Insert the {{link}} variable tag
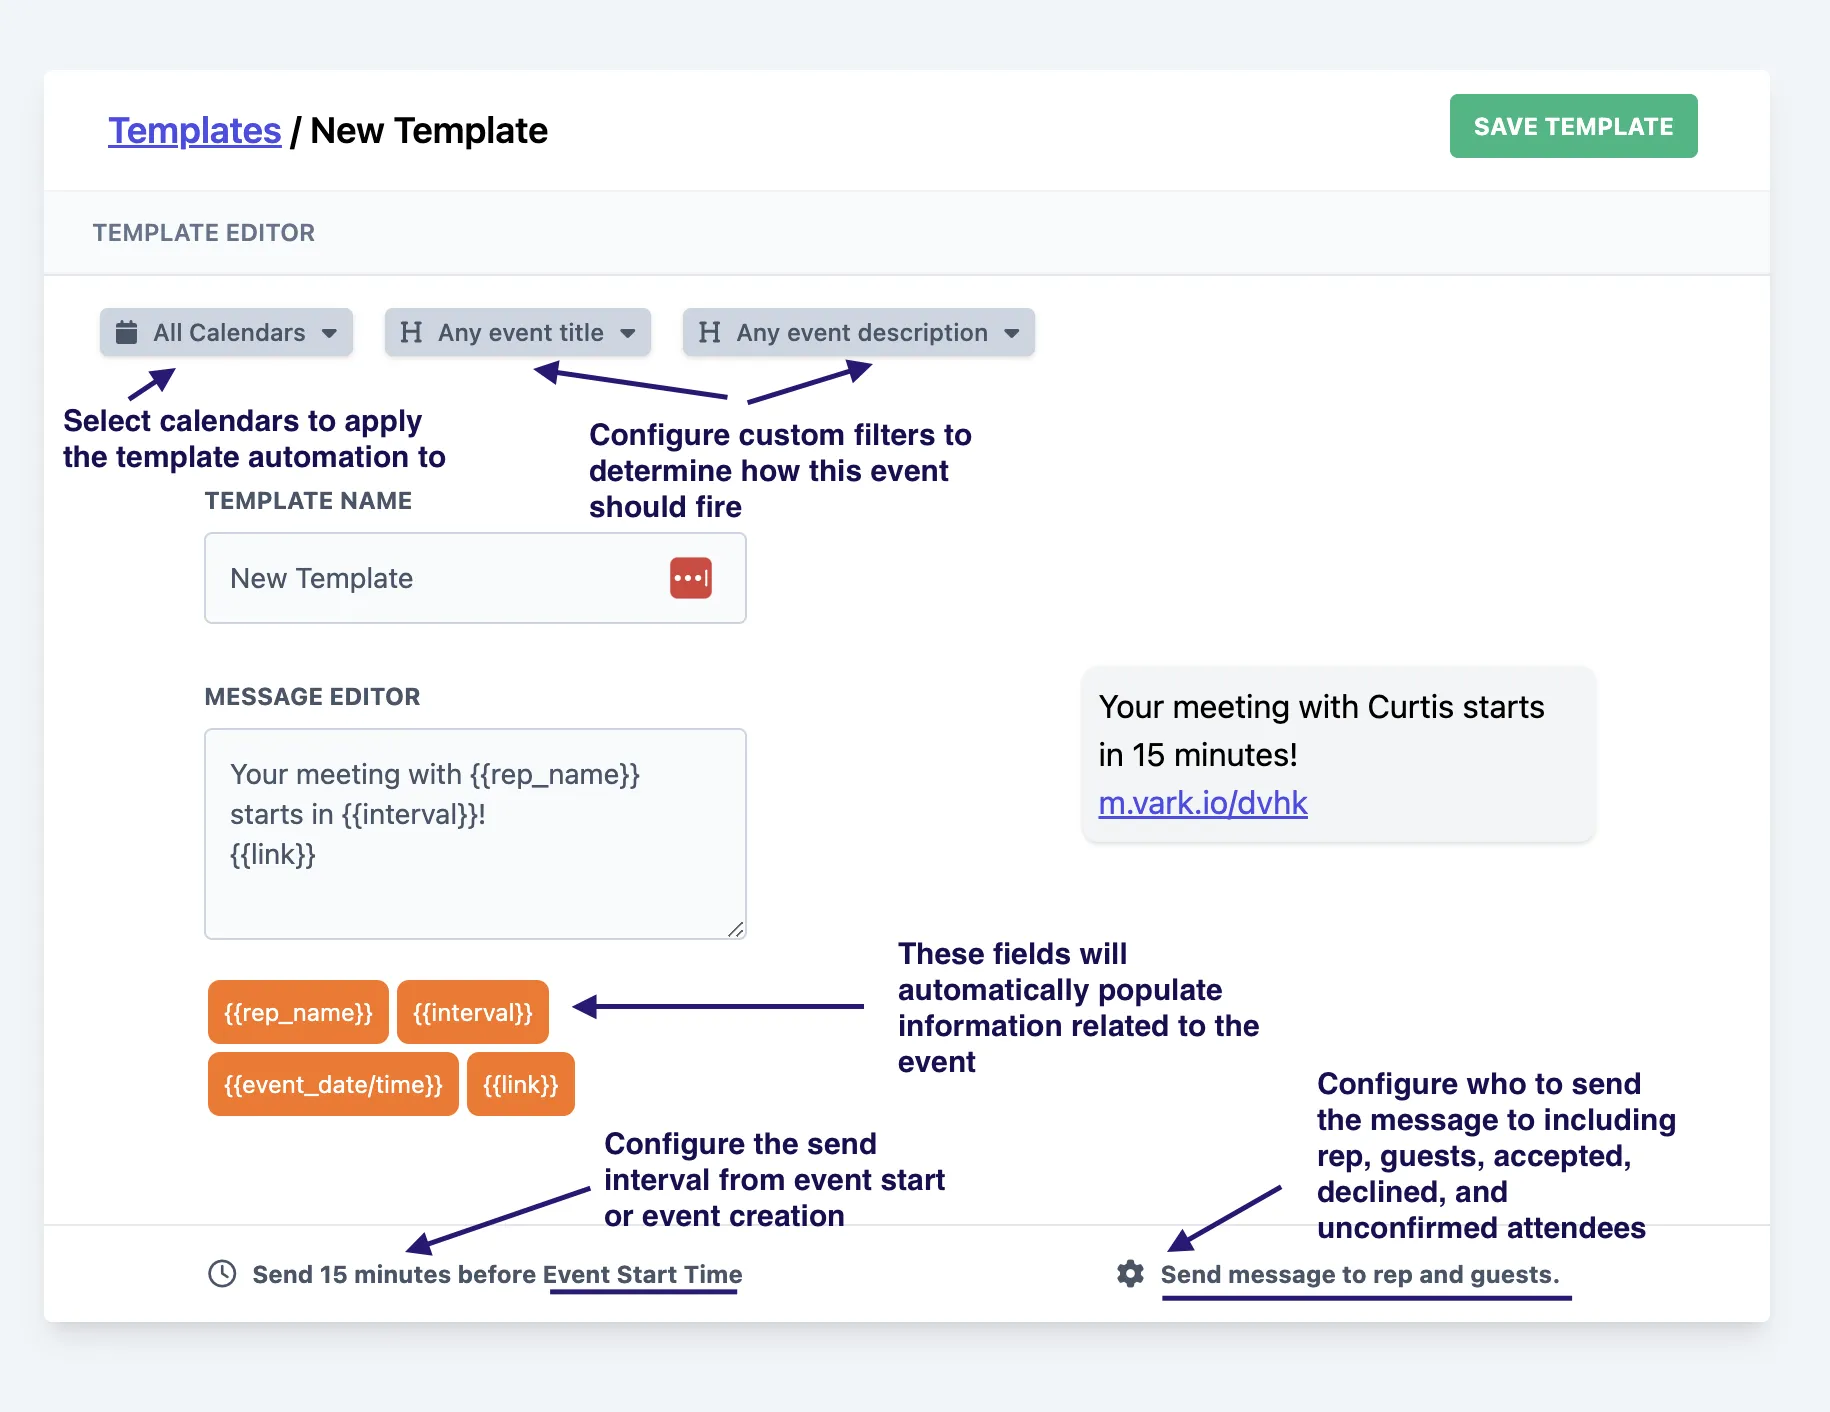 pos(520,1084)
